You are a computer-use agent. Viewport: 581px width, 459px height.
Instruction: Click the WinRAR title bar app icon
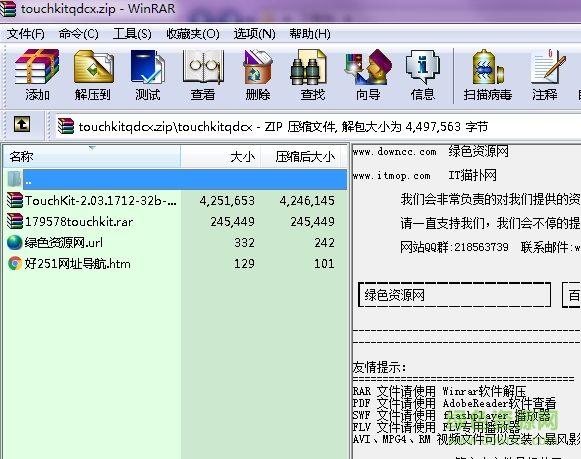[x=8, y=8]
